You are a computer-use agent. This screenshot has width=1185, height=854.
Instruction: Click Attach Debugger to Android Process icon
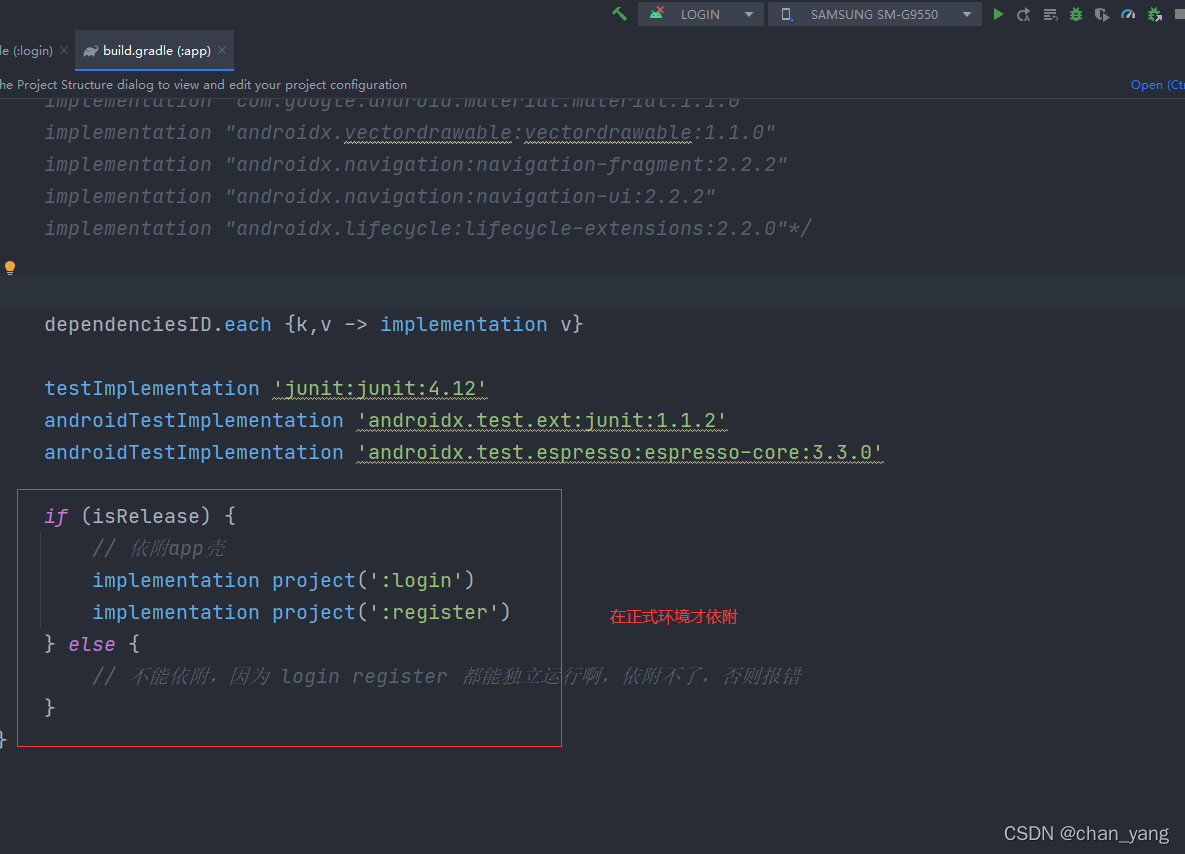tap(1155, 14)
